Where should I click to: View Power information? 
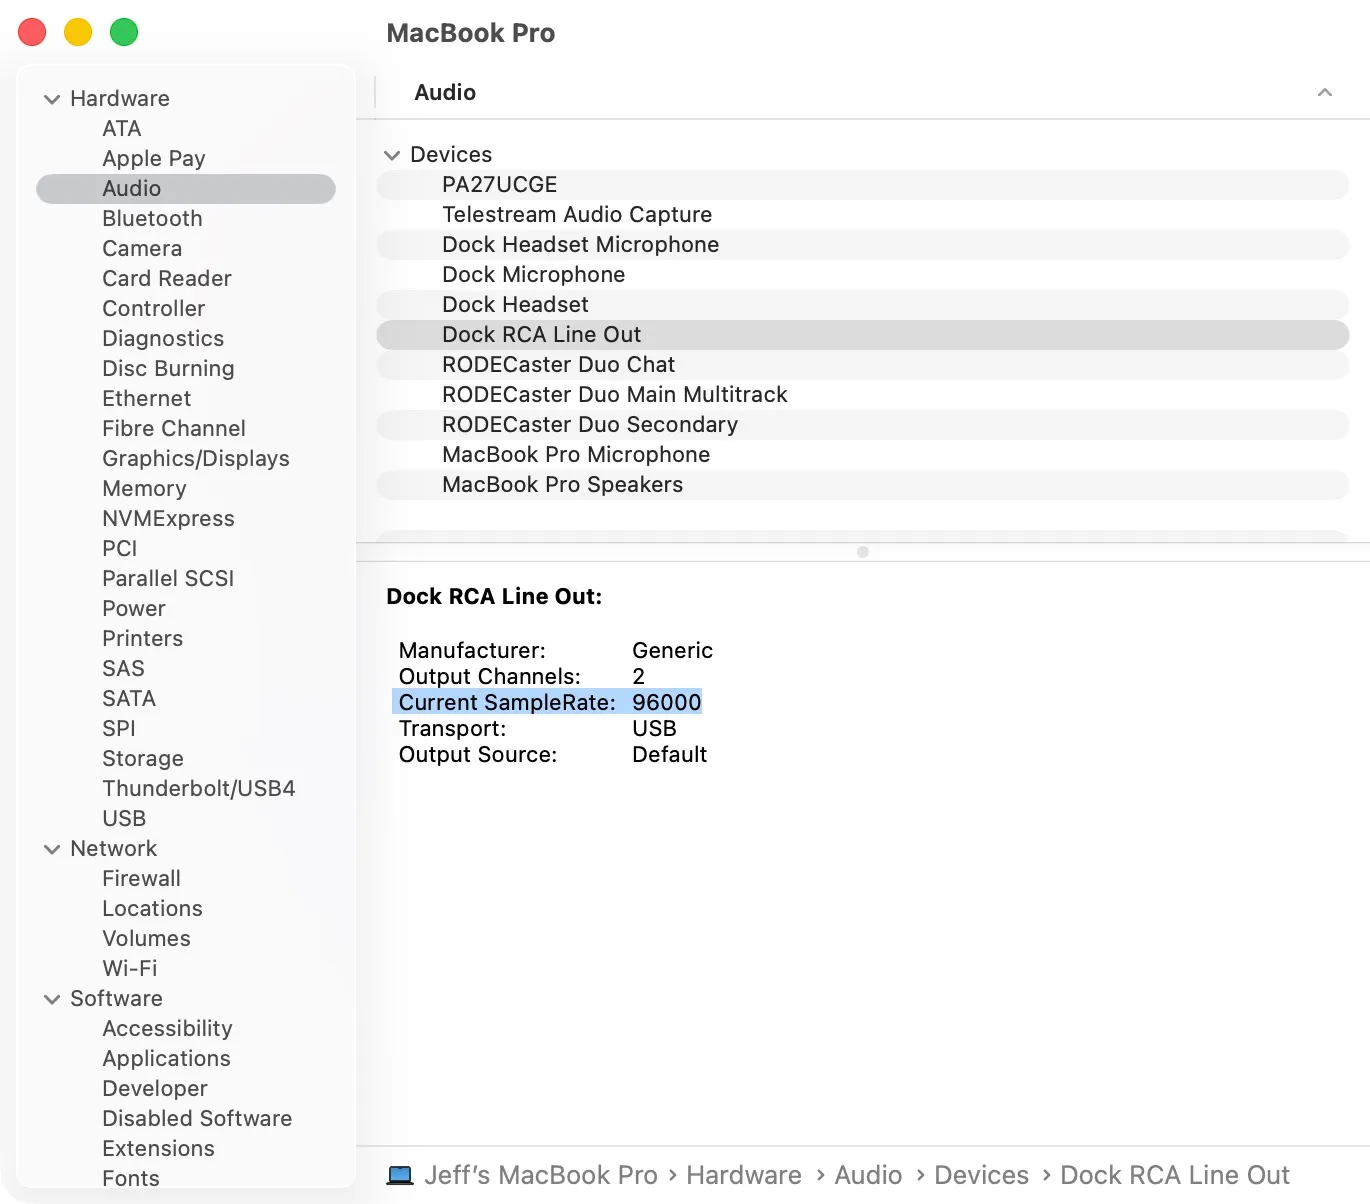[x=134, y=609]
